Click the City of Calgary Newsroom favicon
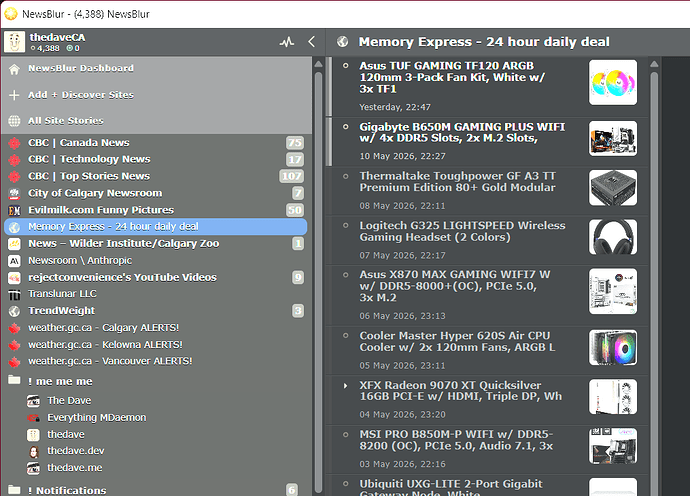Viewport: 690px width, 496px height. click(14, 194)
